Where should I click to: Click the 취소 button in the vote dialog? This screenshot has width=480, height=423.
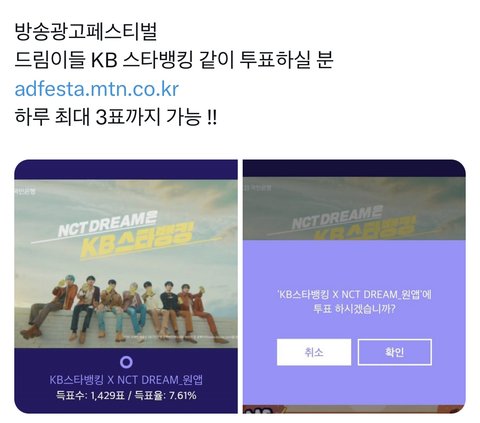[314, 352]
